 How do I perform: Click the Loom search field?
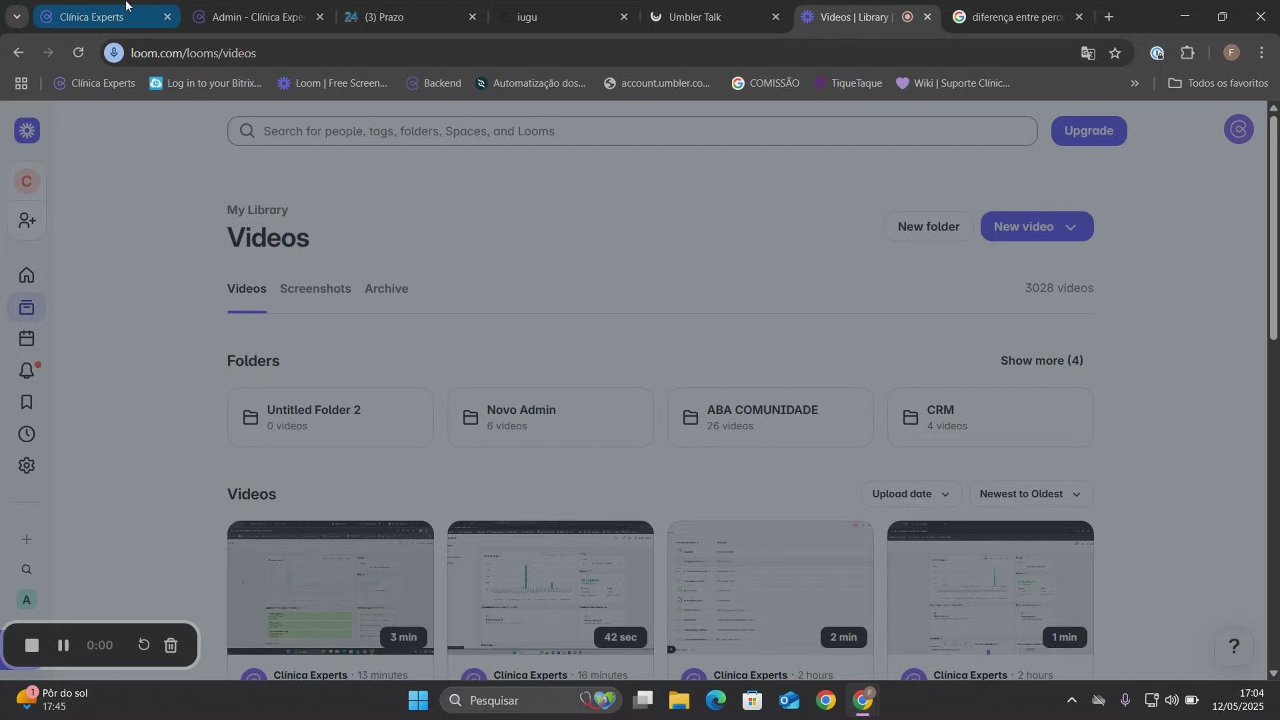coord(632,131)
